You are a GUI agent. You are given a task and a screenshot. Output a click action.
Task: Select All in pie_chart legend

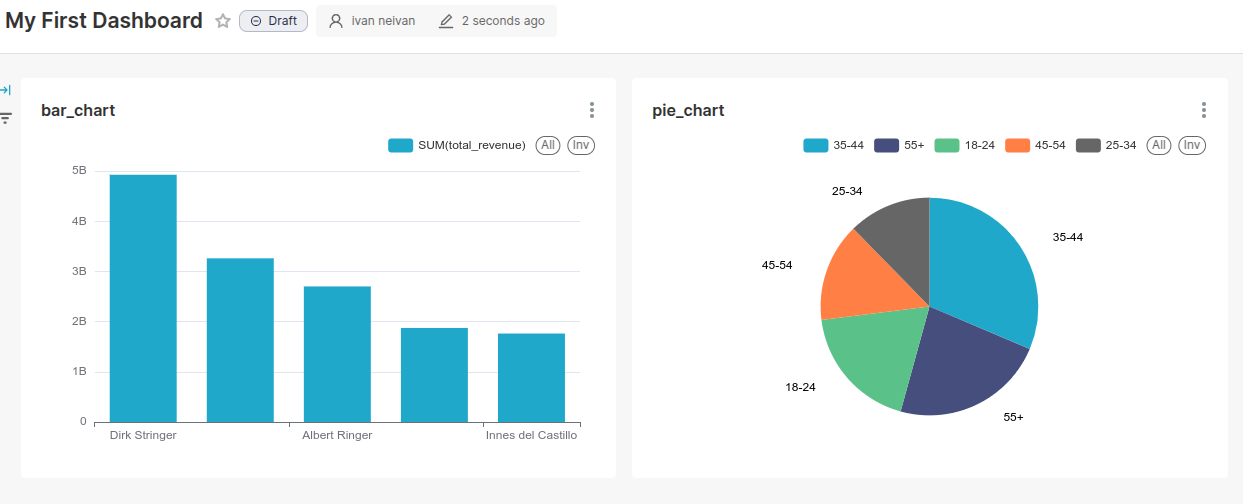[1158, 146]
